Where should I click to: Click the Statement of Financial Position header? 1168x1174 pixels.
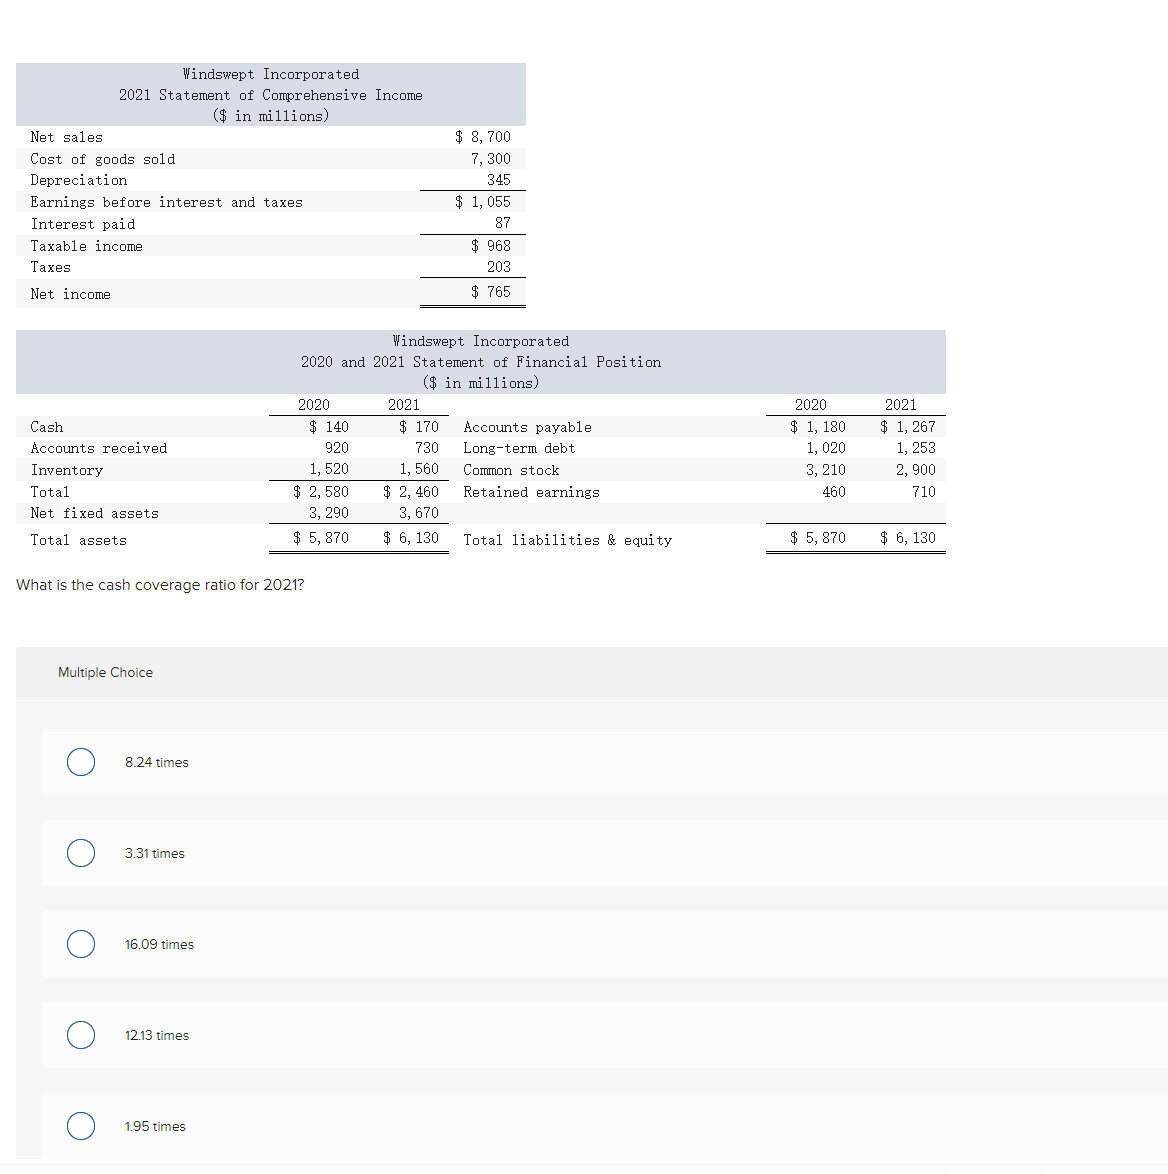pos(481,362)
